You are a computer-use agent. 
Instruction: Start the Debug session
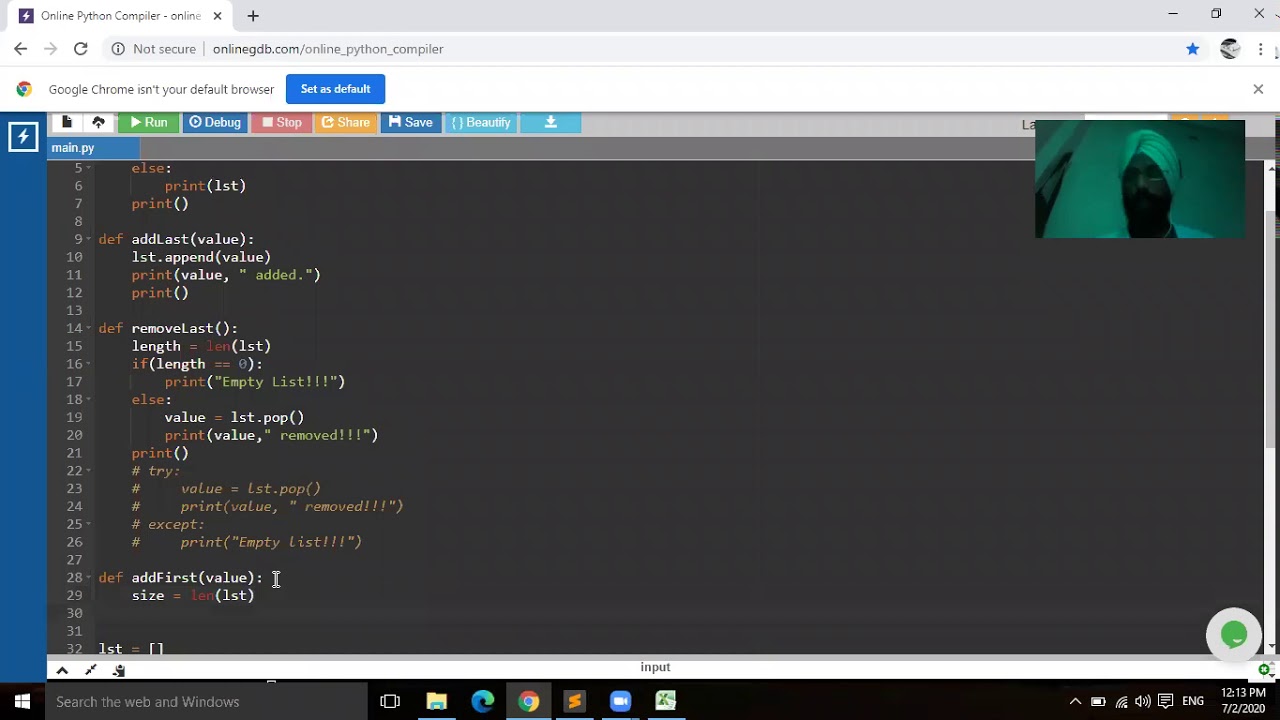point(215,122)
